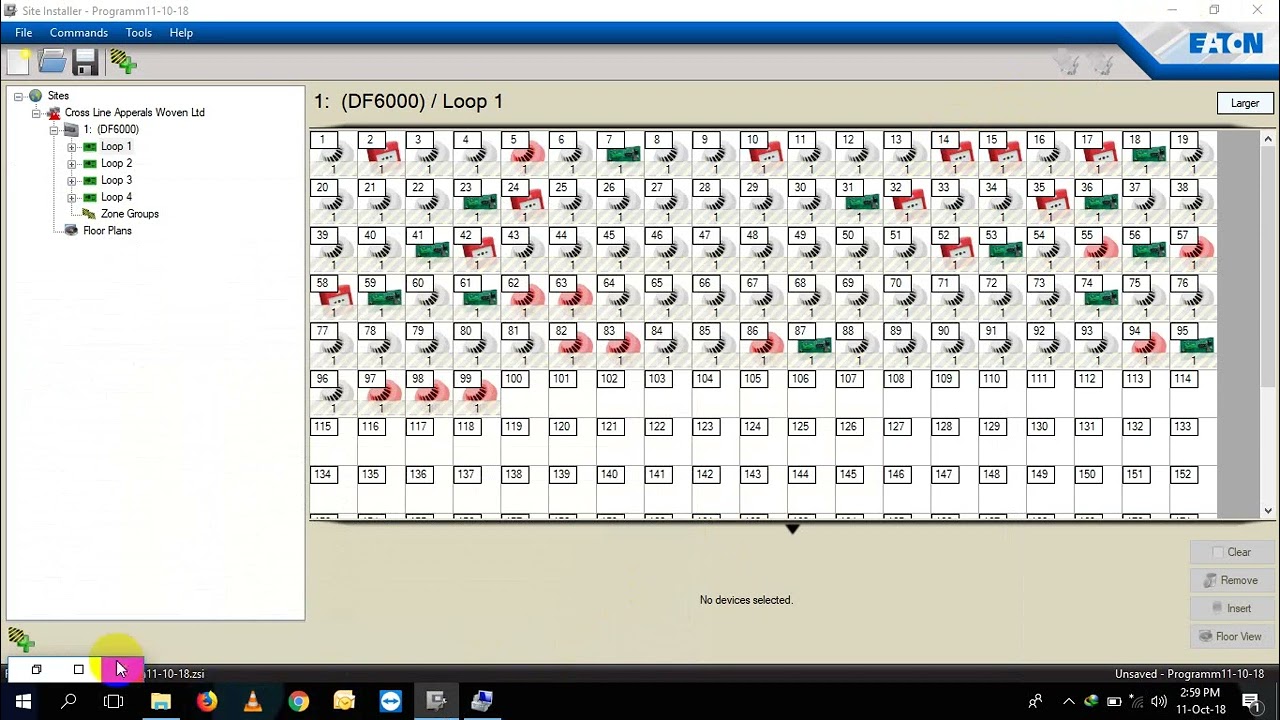Select interface module at address 23
The width and height of the screenshot is (1280, 720).
click(479, 203)
